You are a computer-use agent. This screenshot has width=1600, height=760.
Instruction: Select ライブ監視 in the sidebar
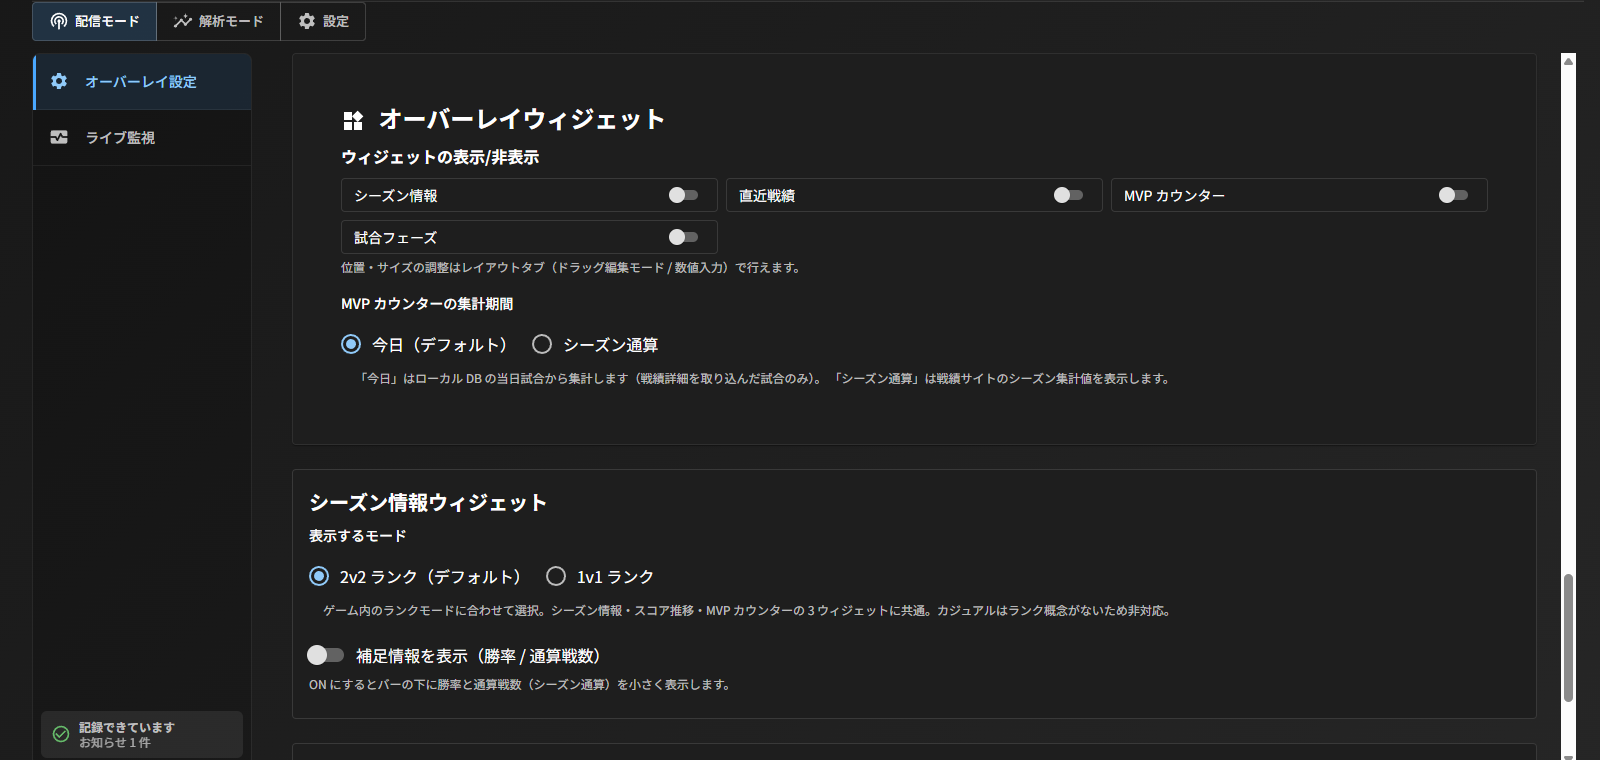tap(142, 138)
